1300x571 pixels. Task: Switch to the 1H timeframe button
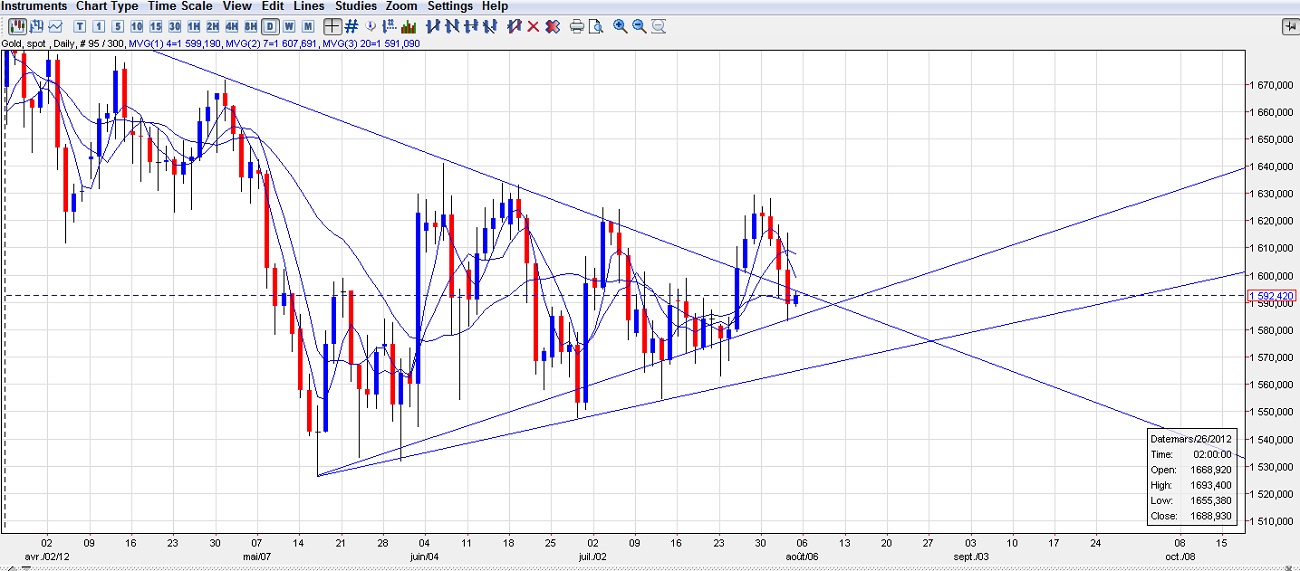pos(194,26)
